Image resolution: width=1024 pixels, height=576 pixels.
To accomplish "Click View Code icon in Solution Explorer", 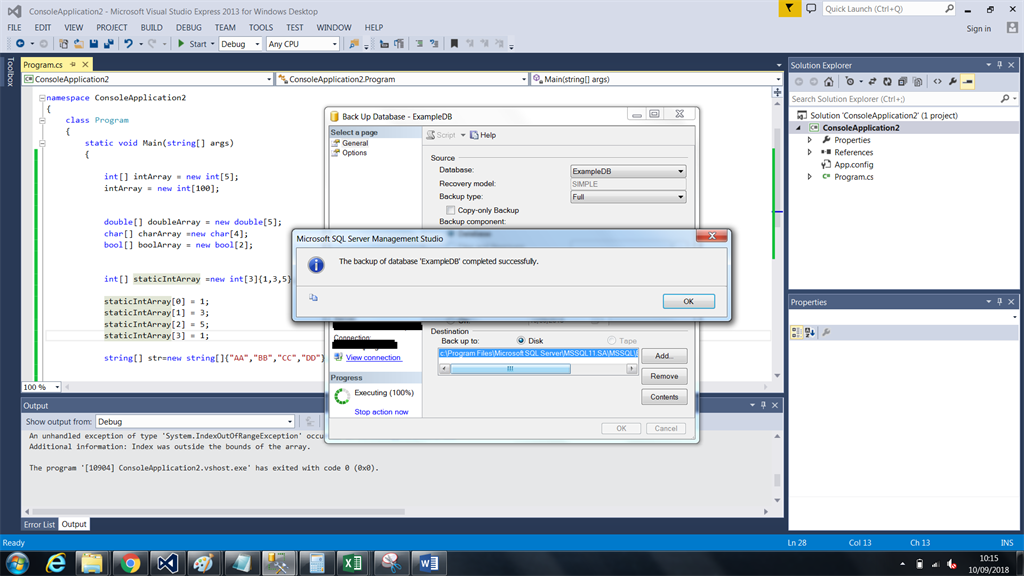I will [937, 82].
